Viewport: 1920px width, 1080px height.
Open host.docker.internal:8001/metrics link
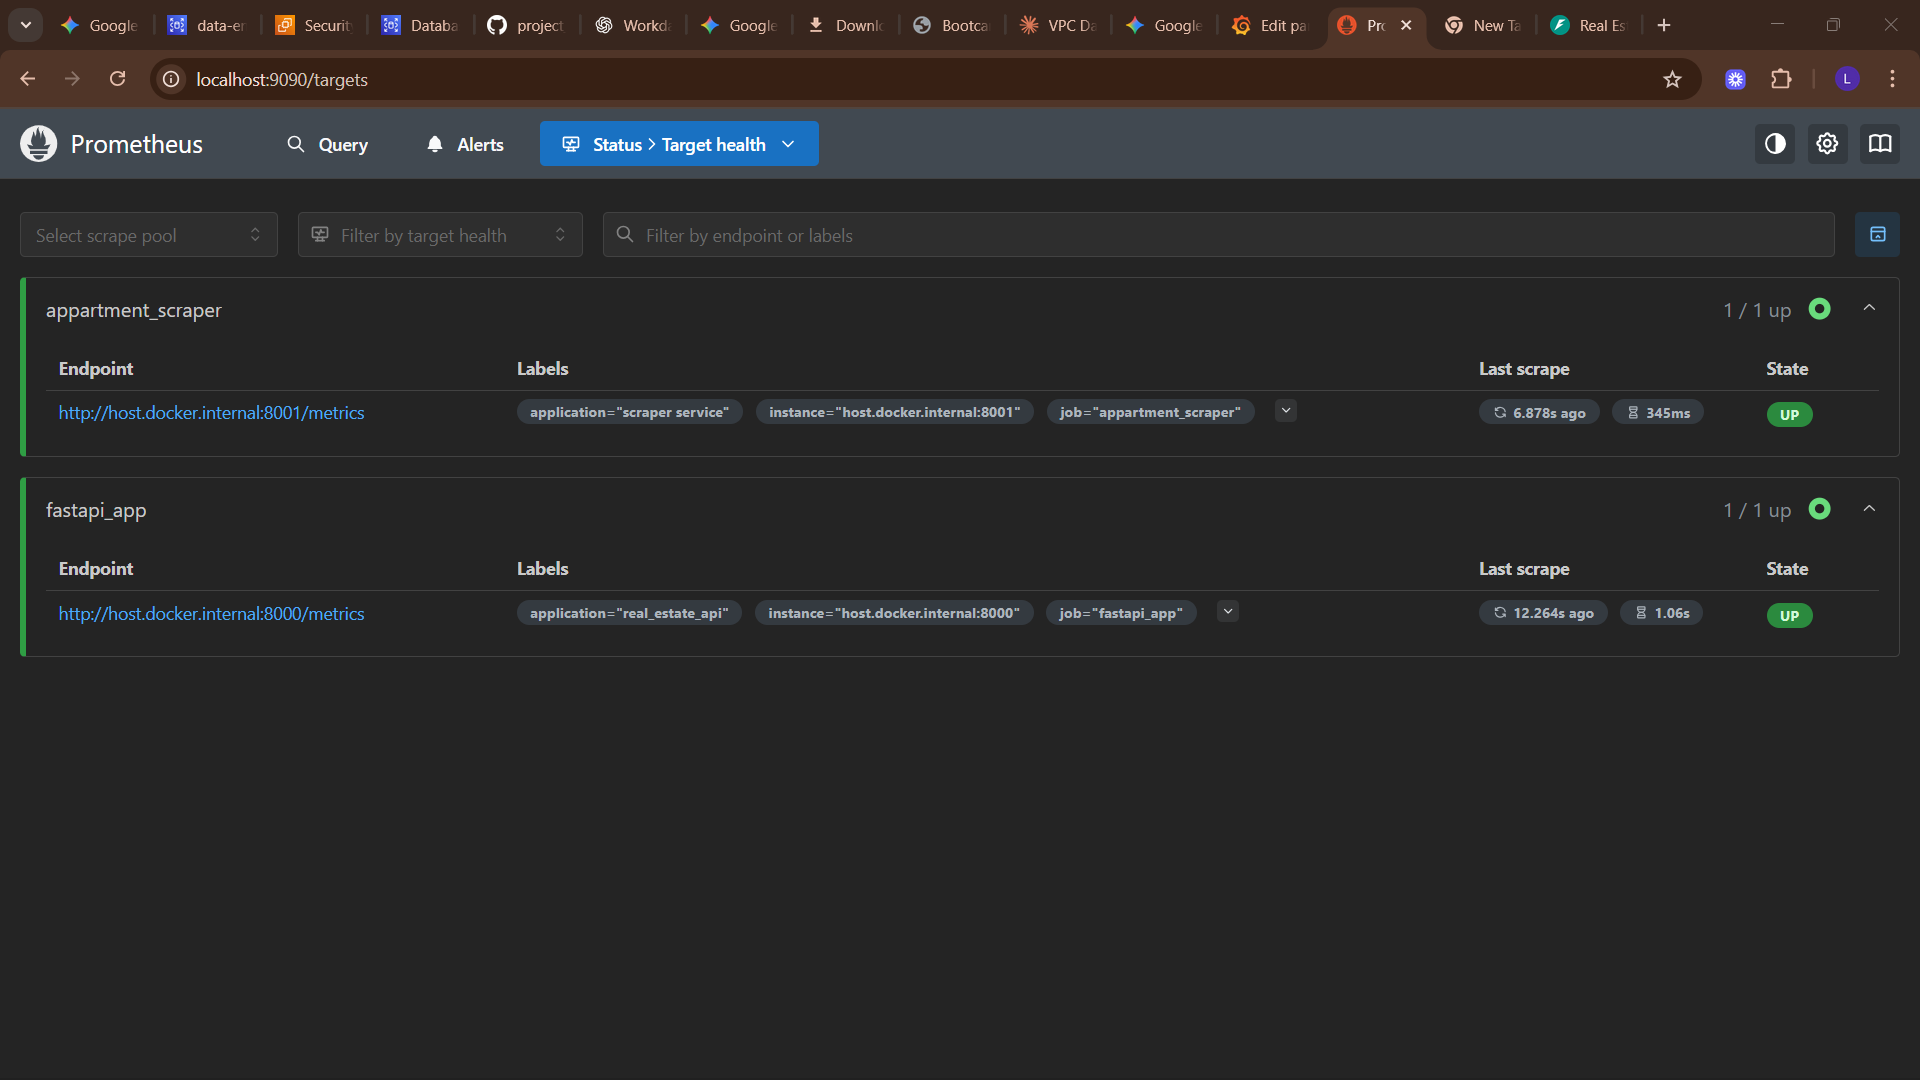pyautogui.click(x=211, y=413)
